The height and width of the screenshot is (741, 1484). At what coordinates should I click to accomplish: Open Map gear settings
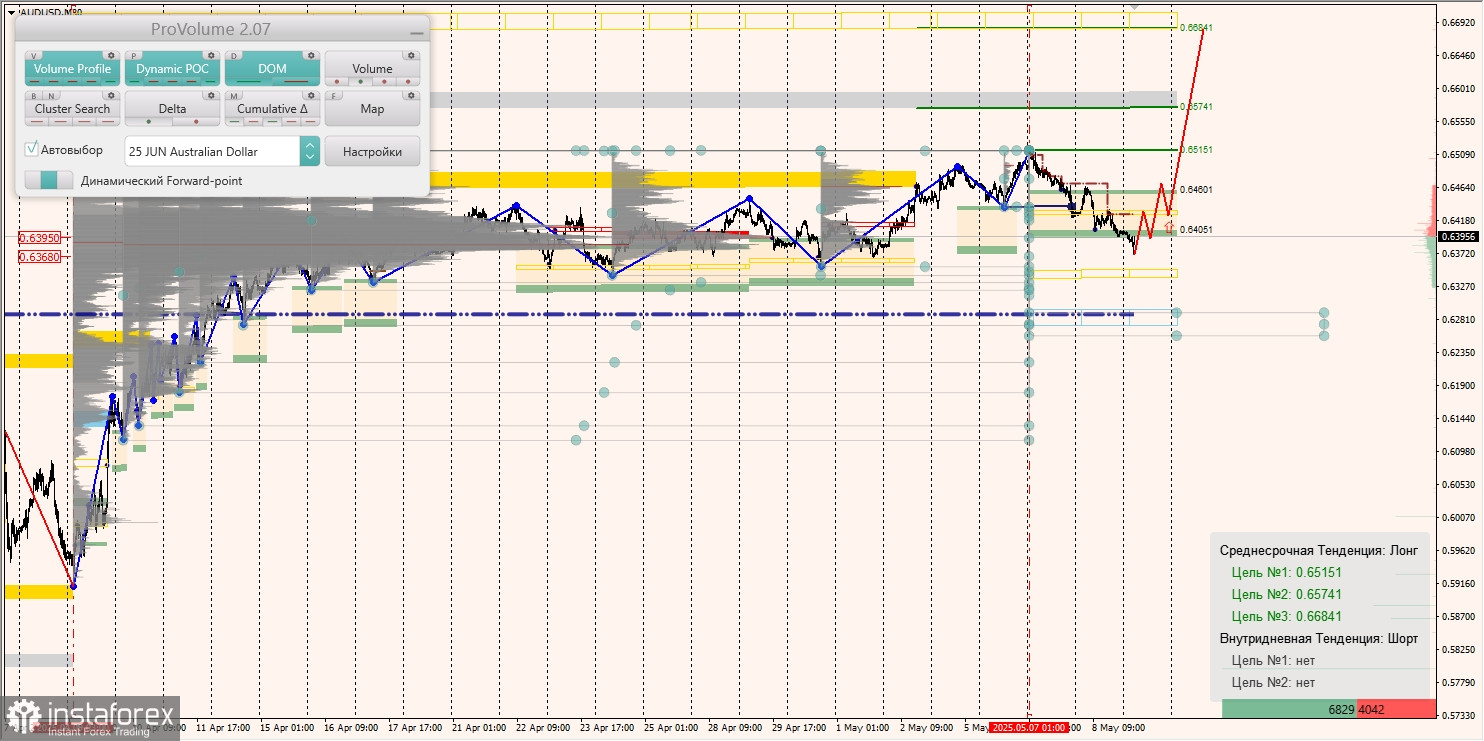pos(411,95)
